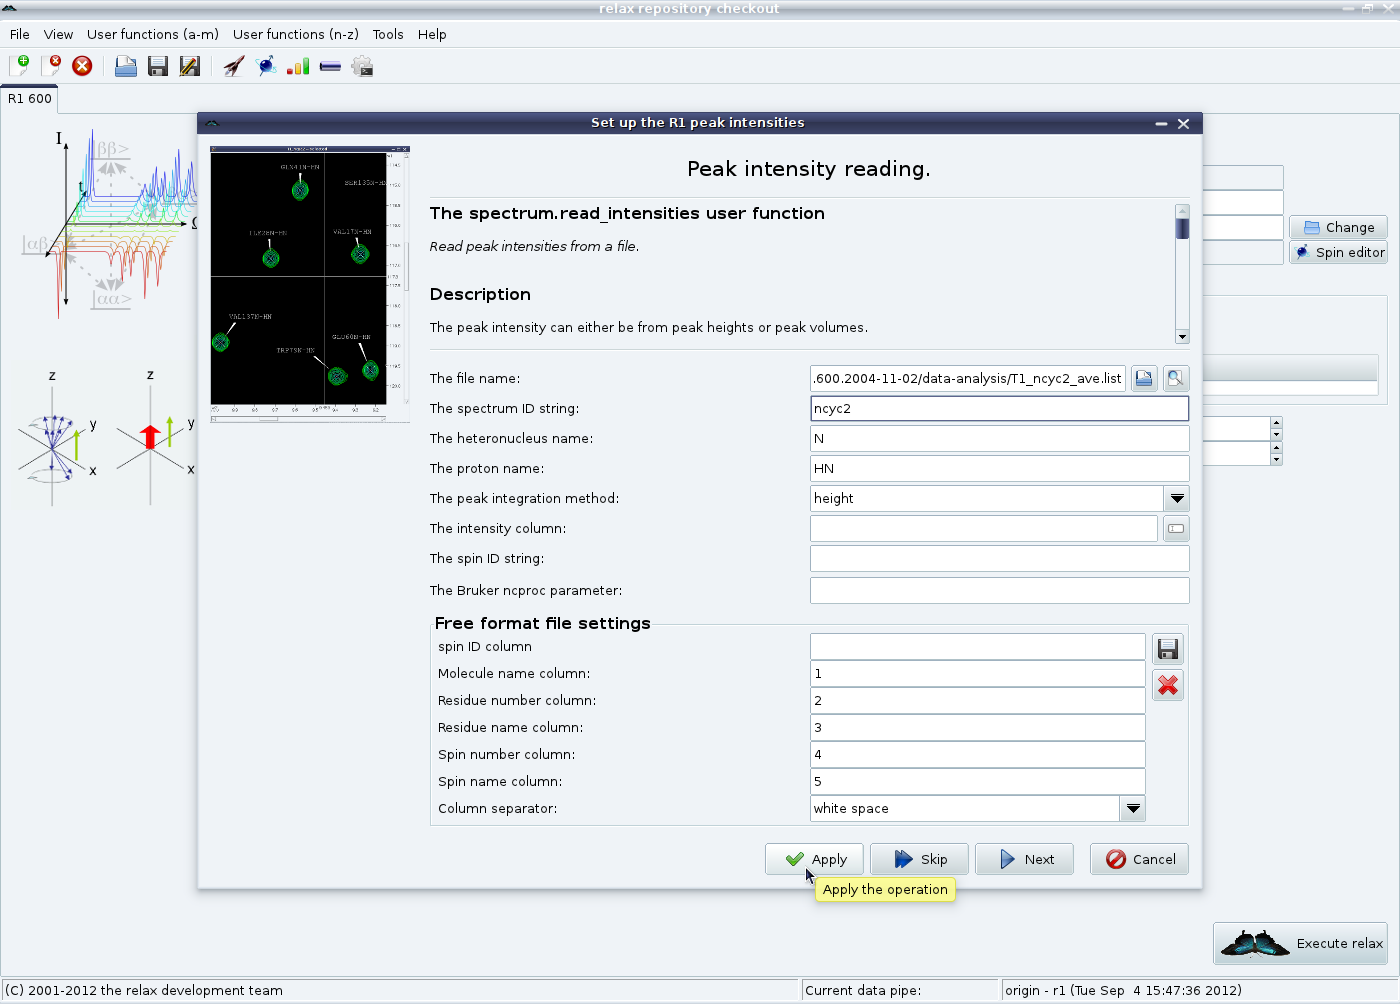Preview the file with magnifier icon

[x=1175, y=378]
